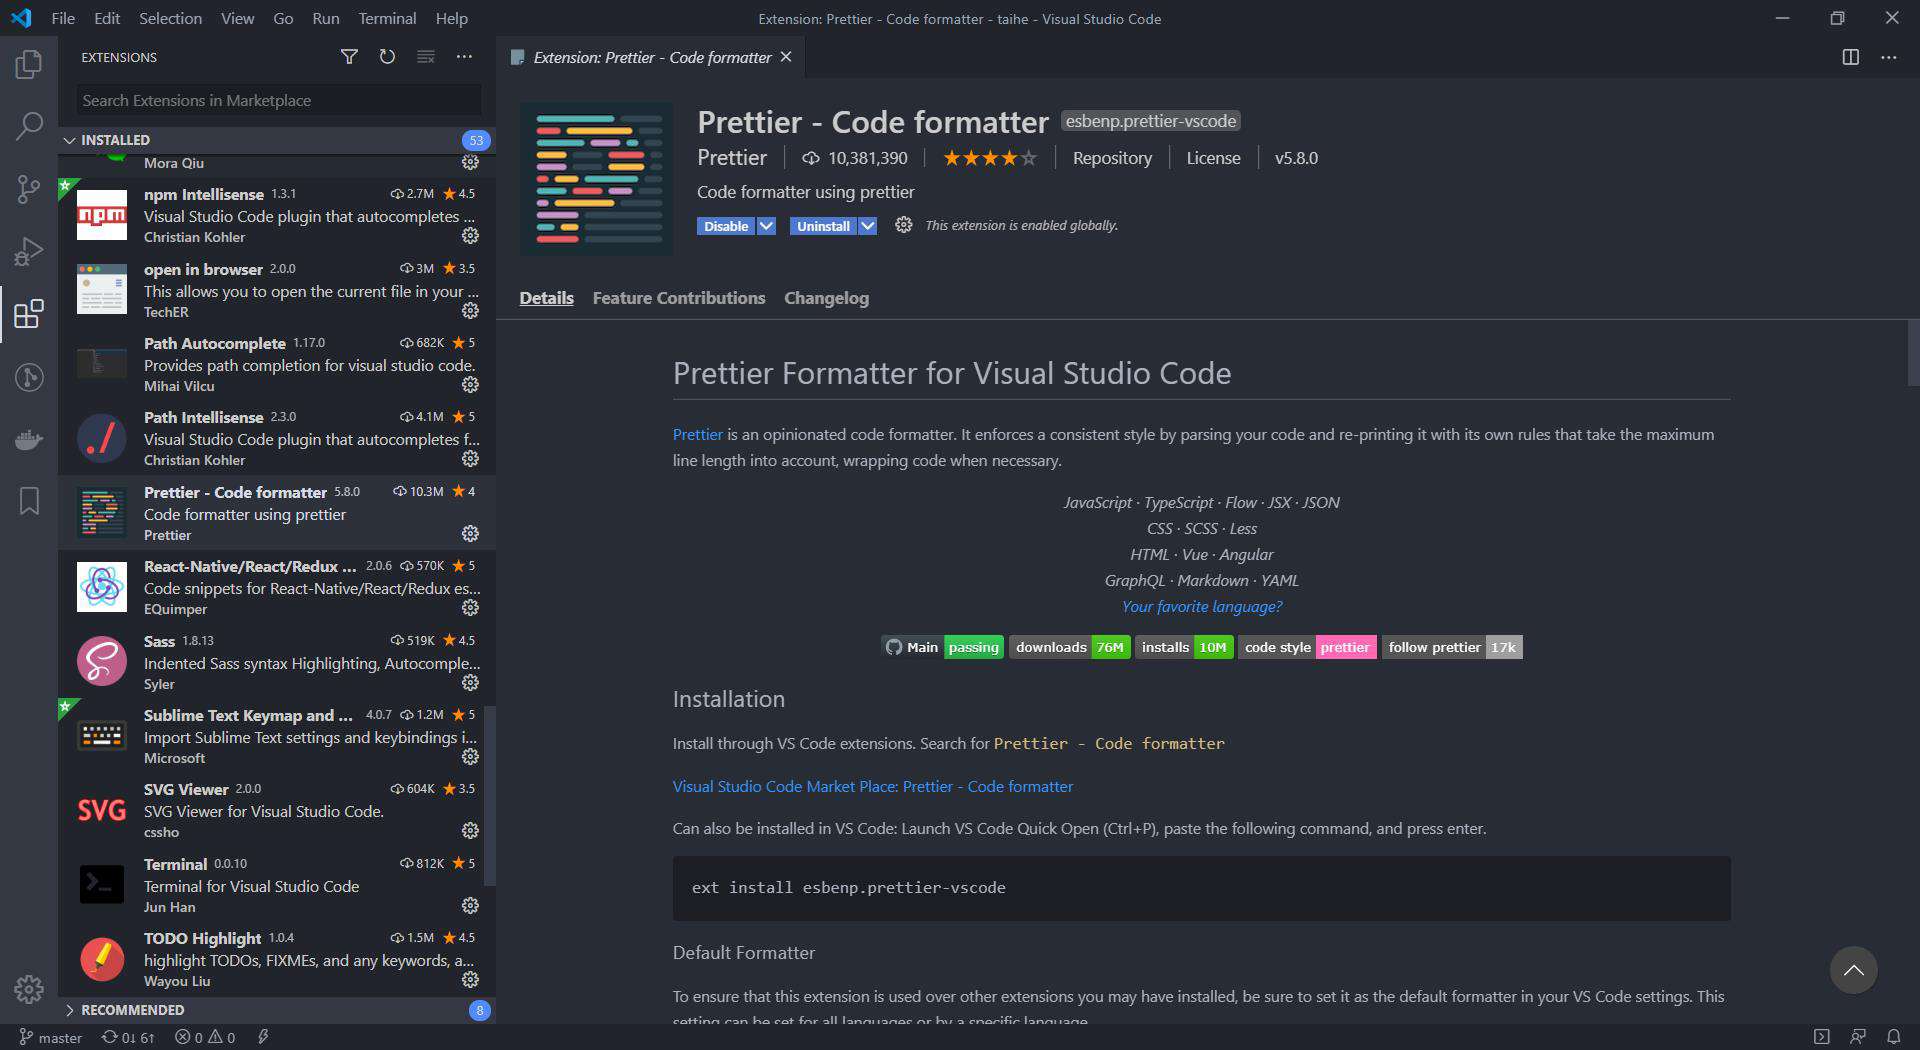Filter extensions using the funnel icon
The width and height of the screenshot is (1920, 1050).
[349, 57]
